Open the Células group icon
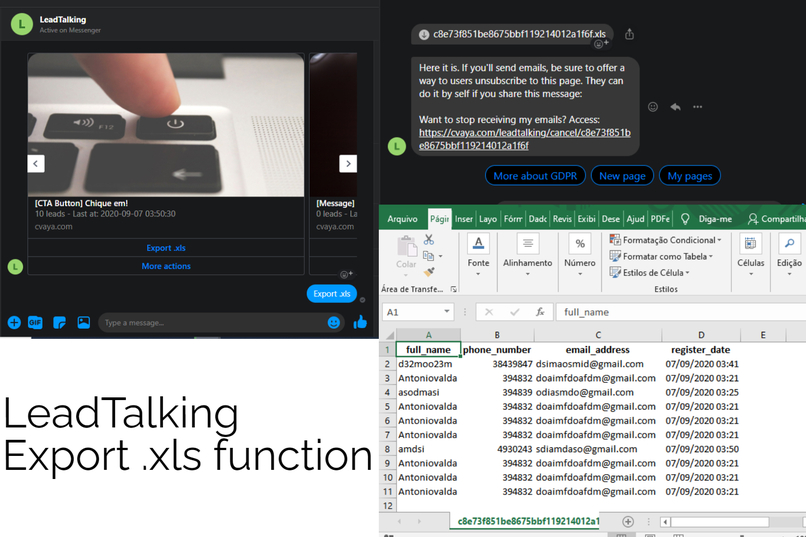The image size is (806, 537). [750, 243]
